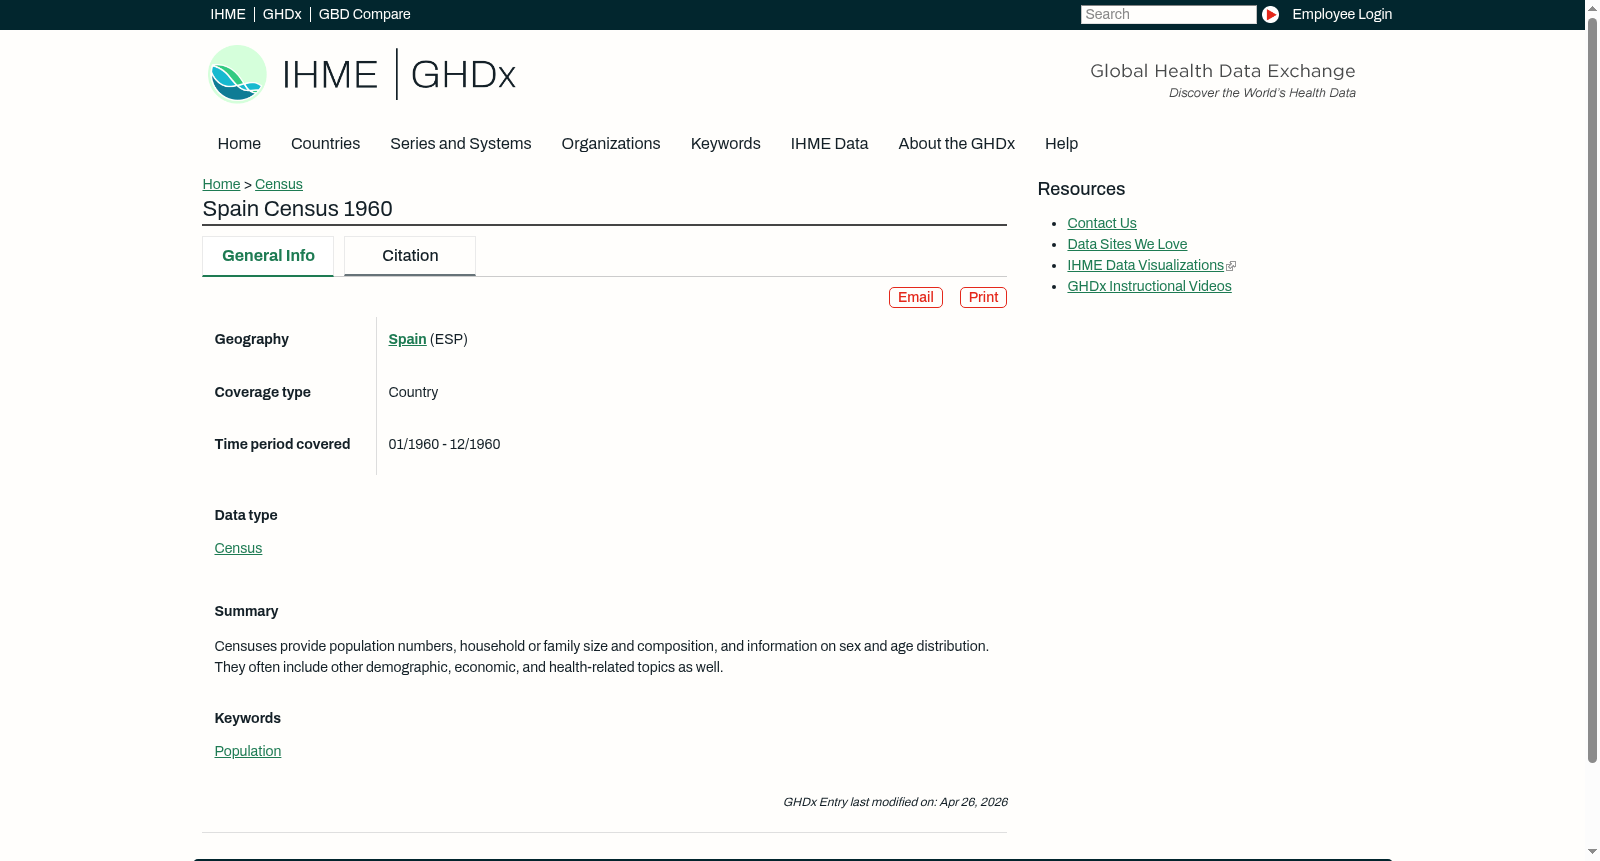
Task: Open IHME link in top bar
Action: 228,14
